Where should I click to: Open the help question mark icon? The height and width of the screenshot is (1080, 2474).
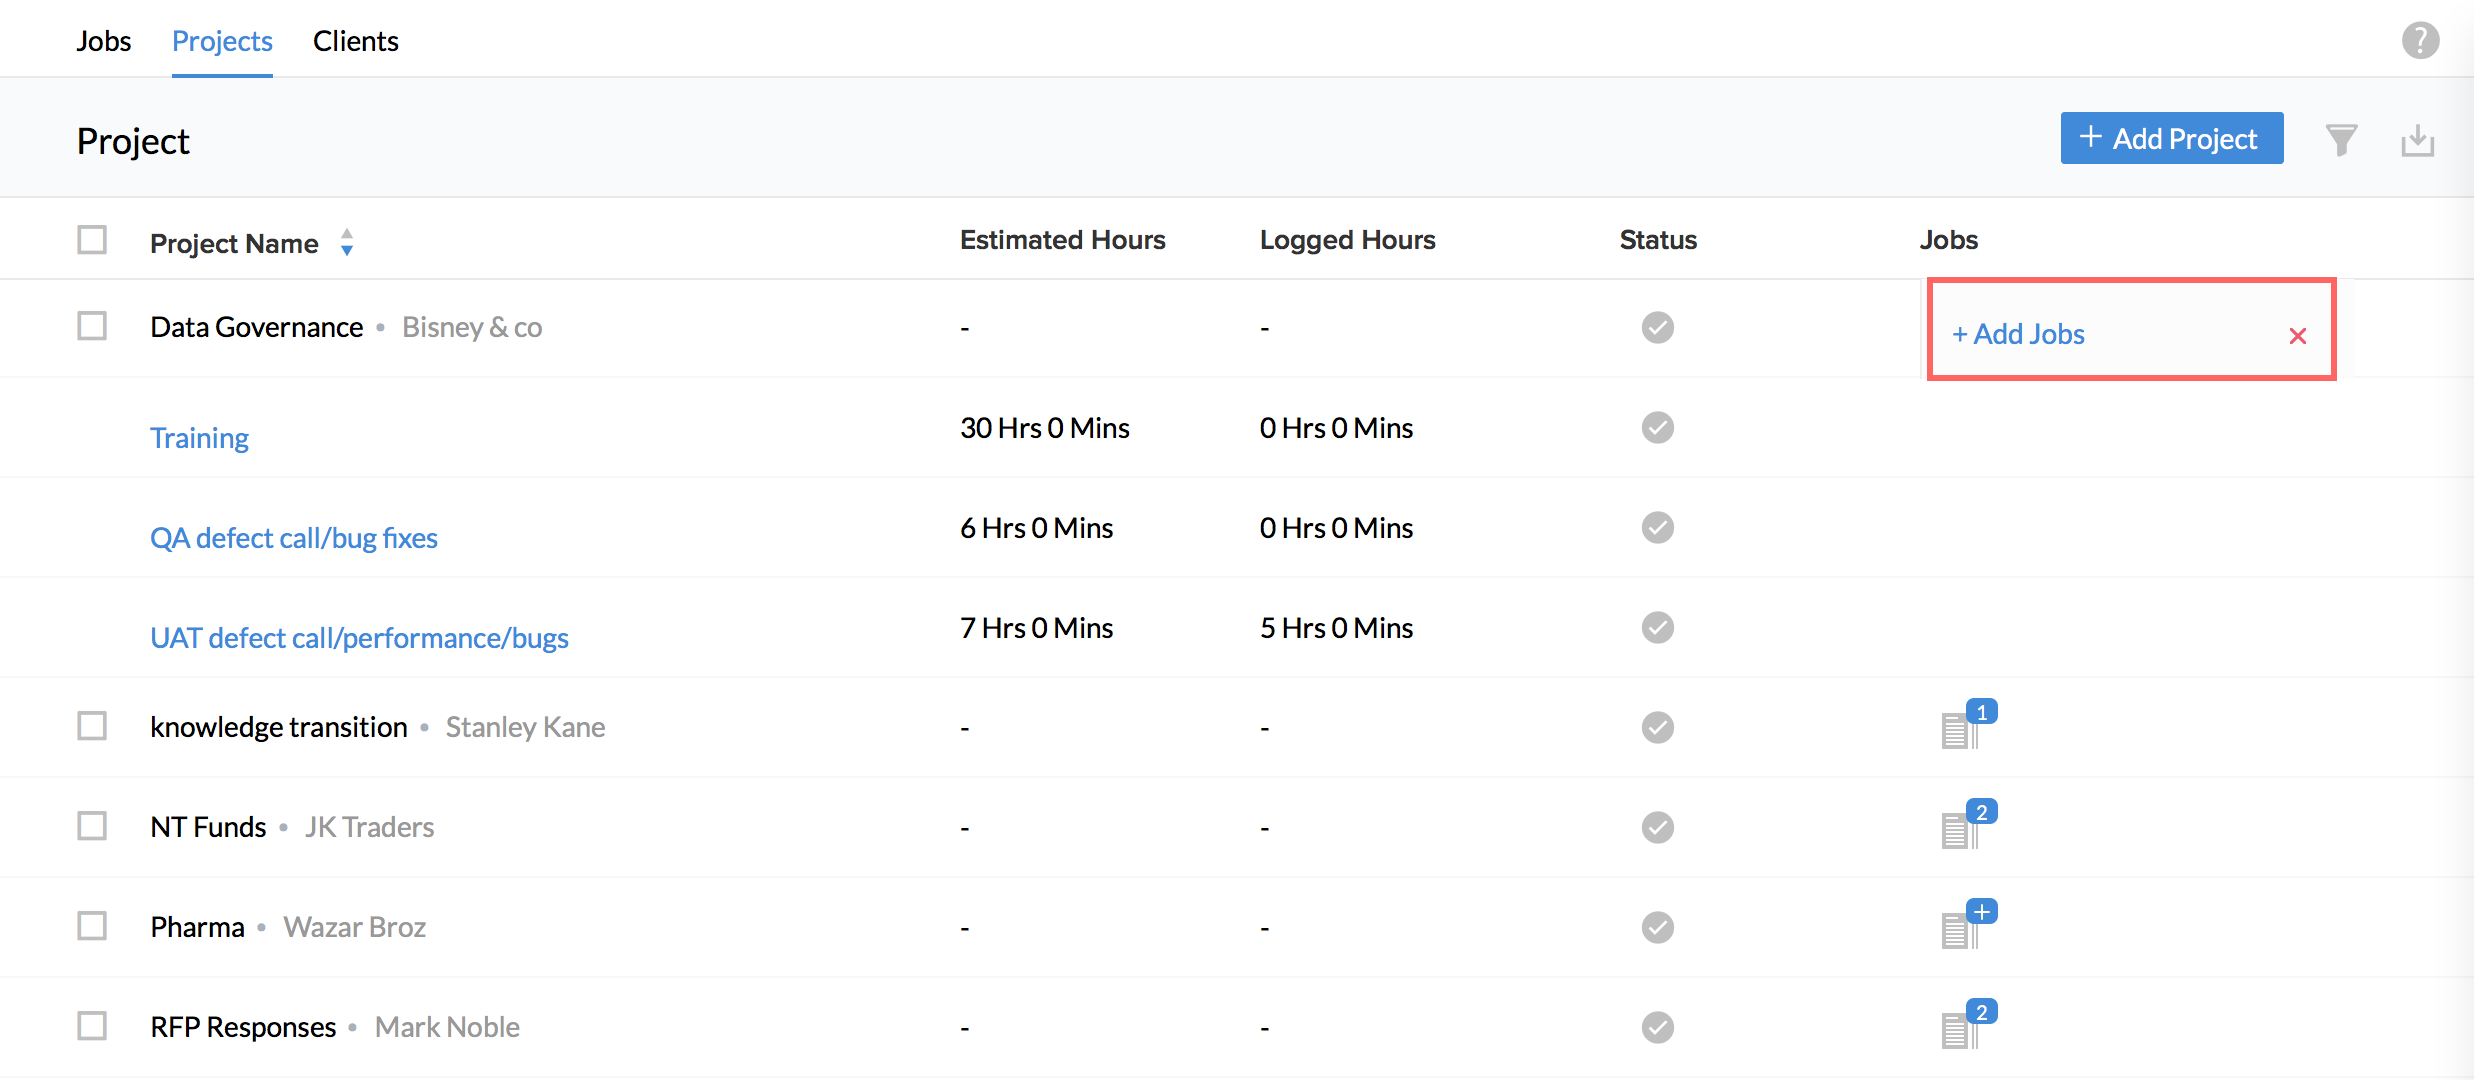coord(2420,41)
